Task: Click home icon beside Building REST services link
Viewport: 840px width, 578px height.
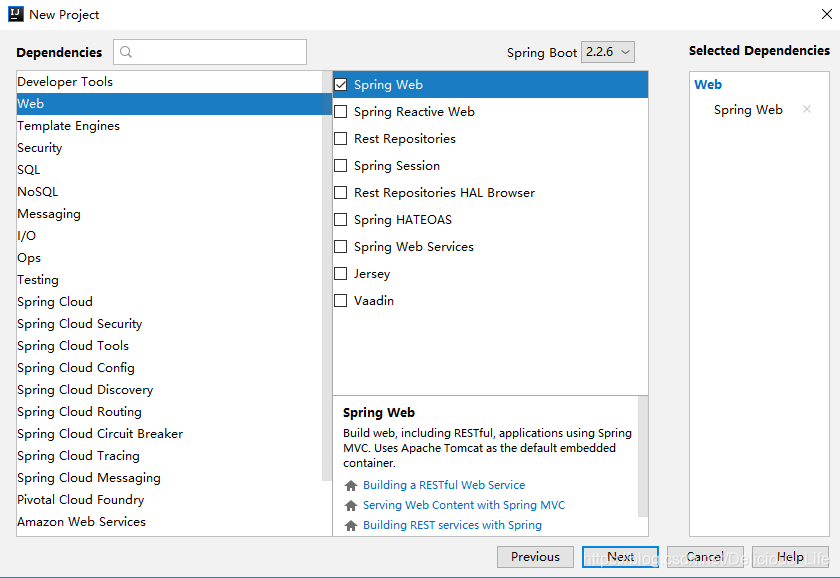Action: point(351,526)
